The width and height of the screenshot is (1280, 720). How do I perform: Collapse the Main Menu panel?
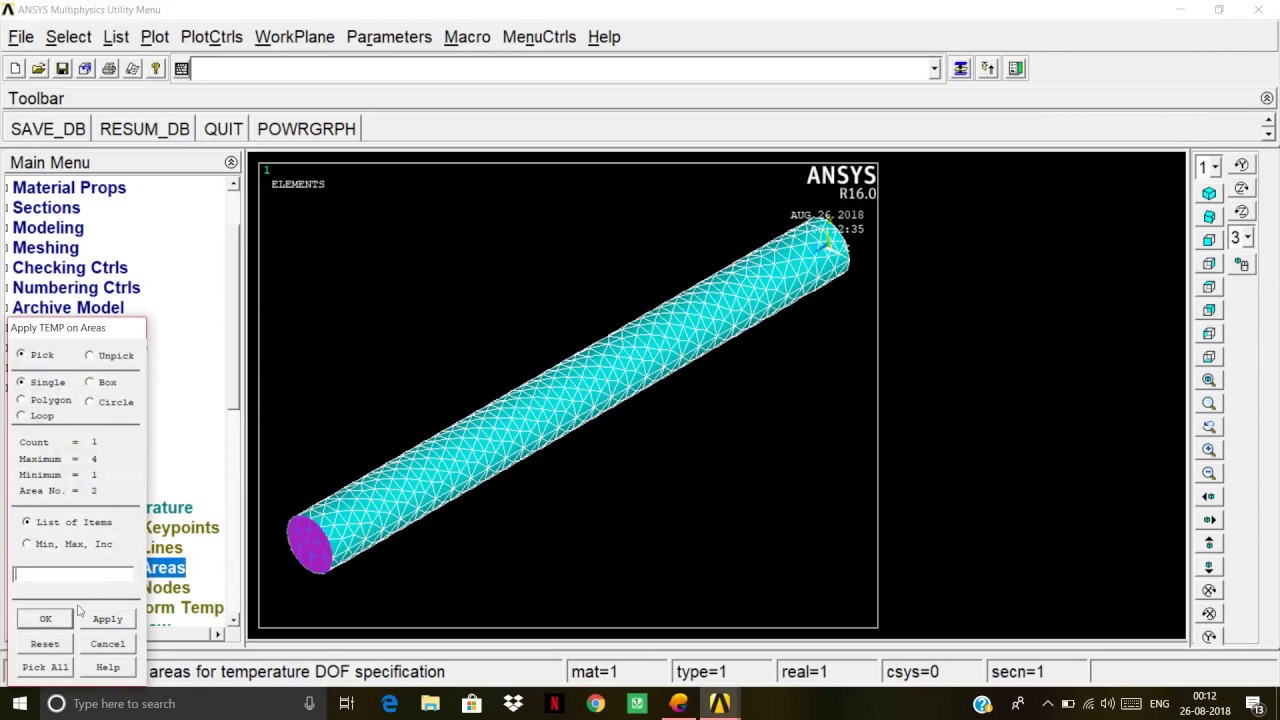click(x=231, y=162)
